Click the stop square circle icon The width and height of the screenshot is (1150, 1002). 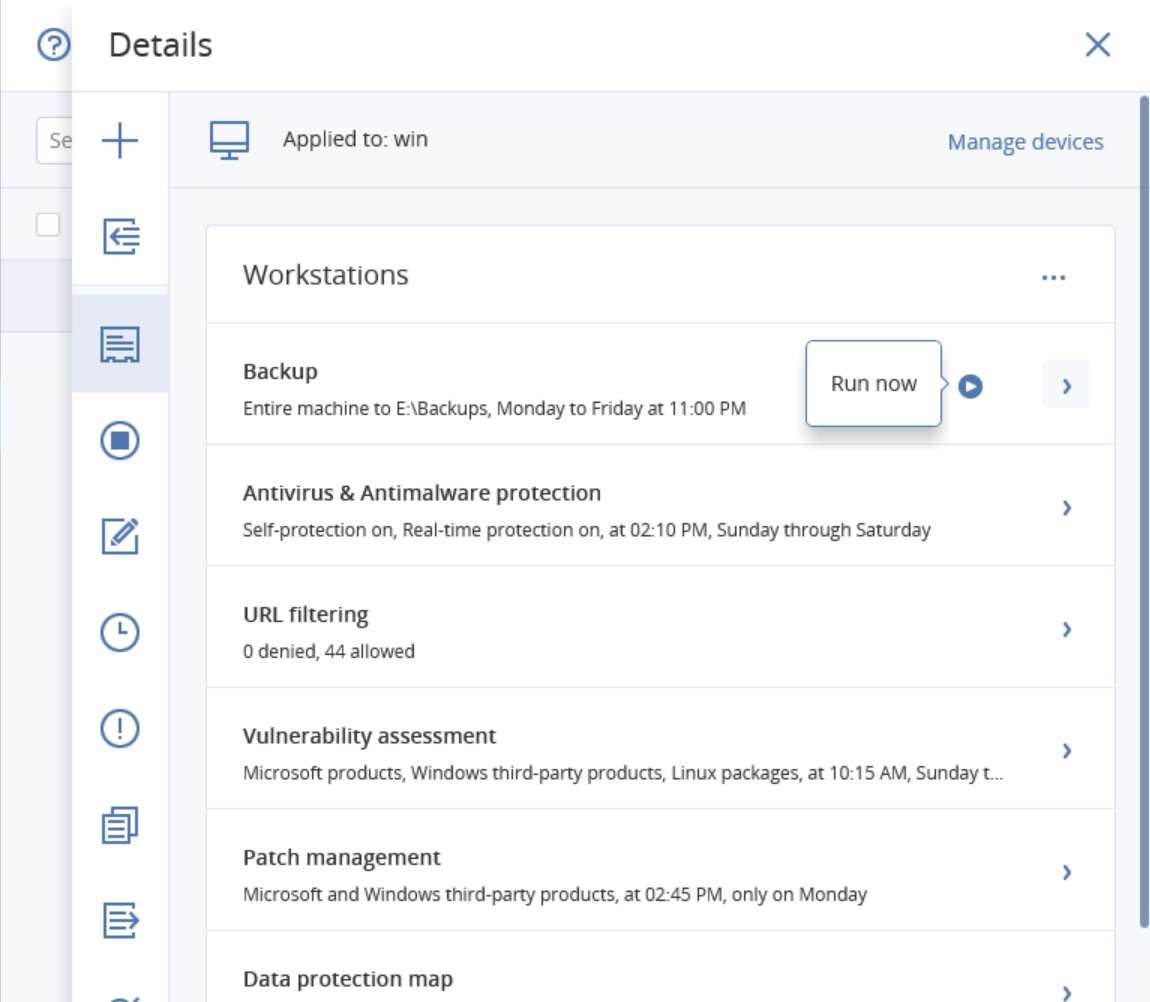point(120,440)
